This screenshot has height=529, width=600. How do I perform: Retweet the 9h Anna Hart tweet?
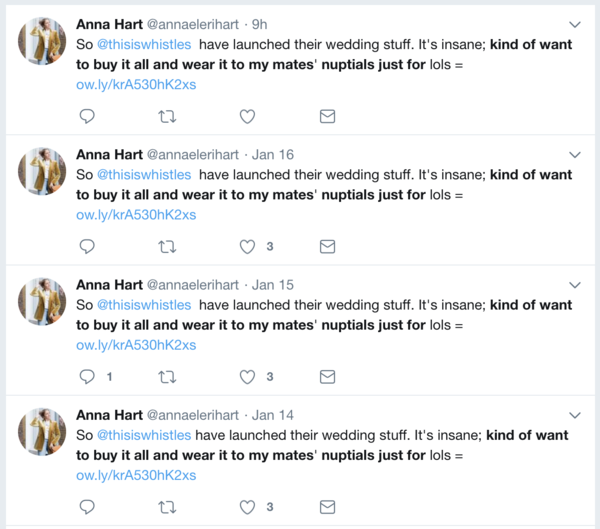[x=167, y=116]
